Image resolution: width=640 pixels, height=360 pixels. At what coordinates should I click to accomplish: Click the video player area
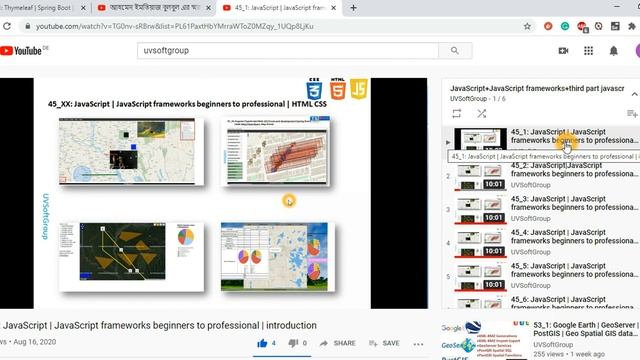[x=213, y=193]
